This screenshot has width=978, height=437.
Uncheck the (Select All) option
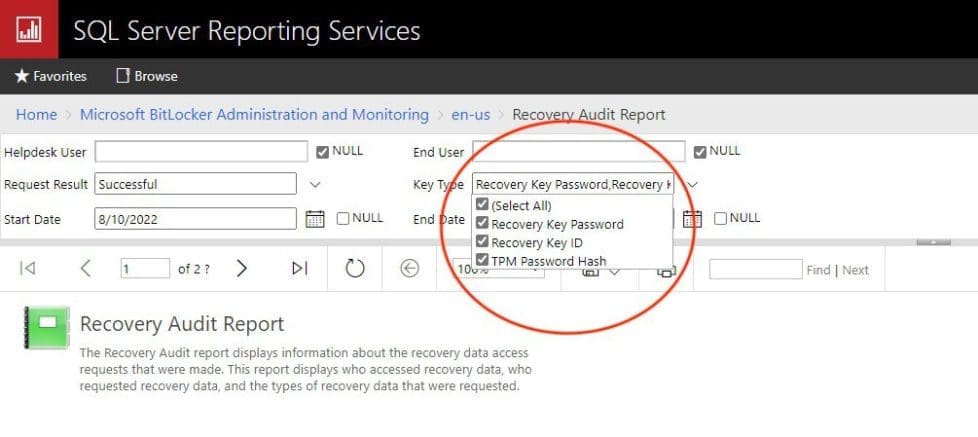(x=483, y=205)
